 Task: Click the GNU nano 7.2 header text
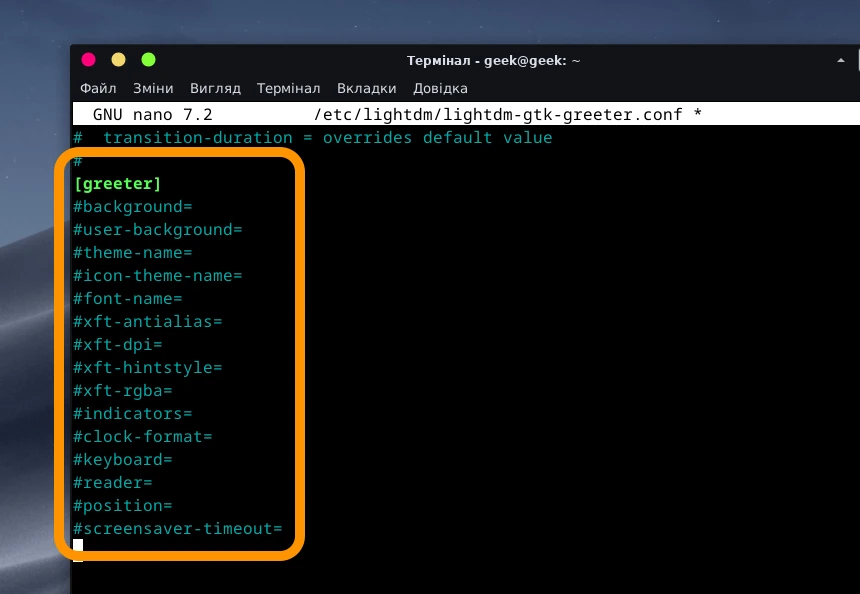point(152,115)
